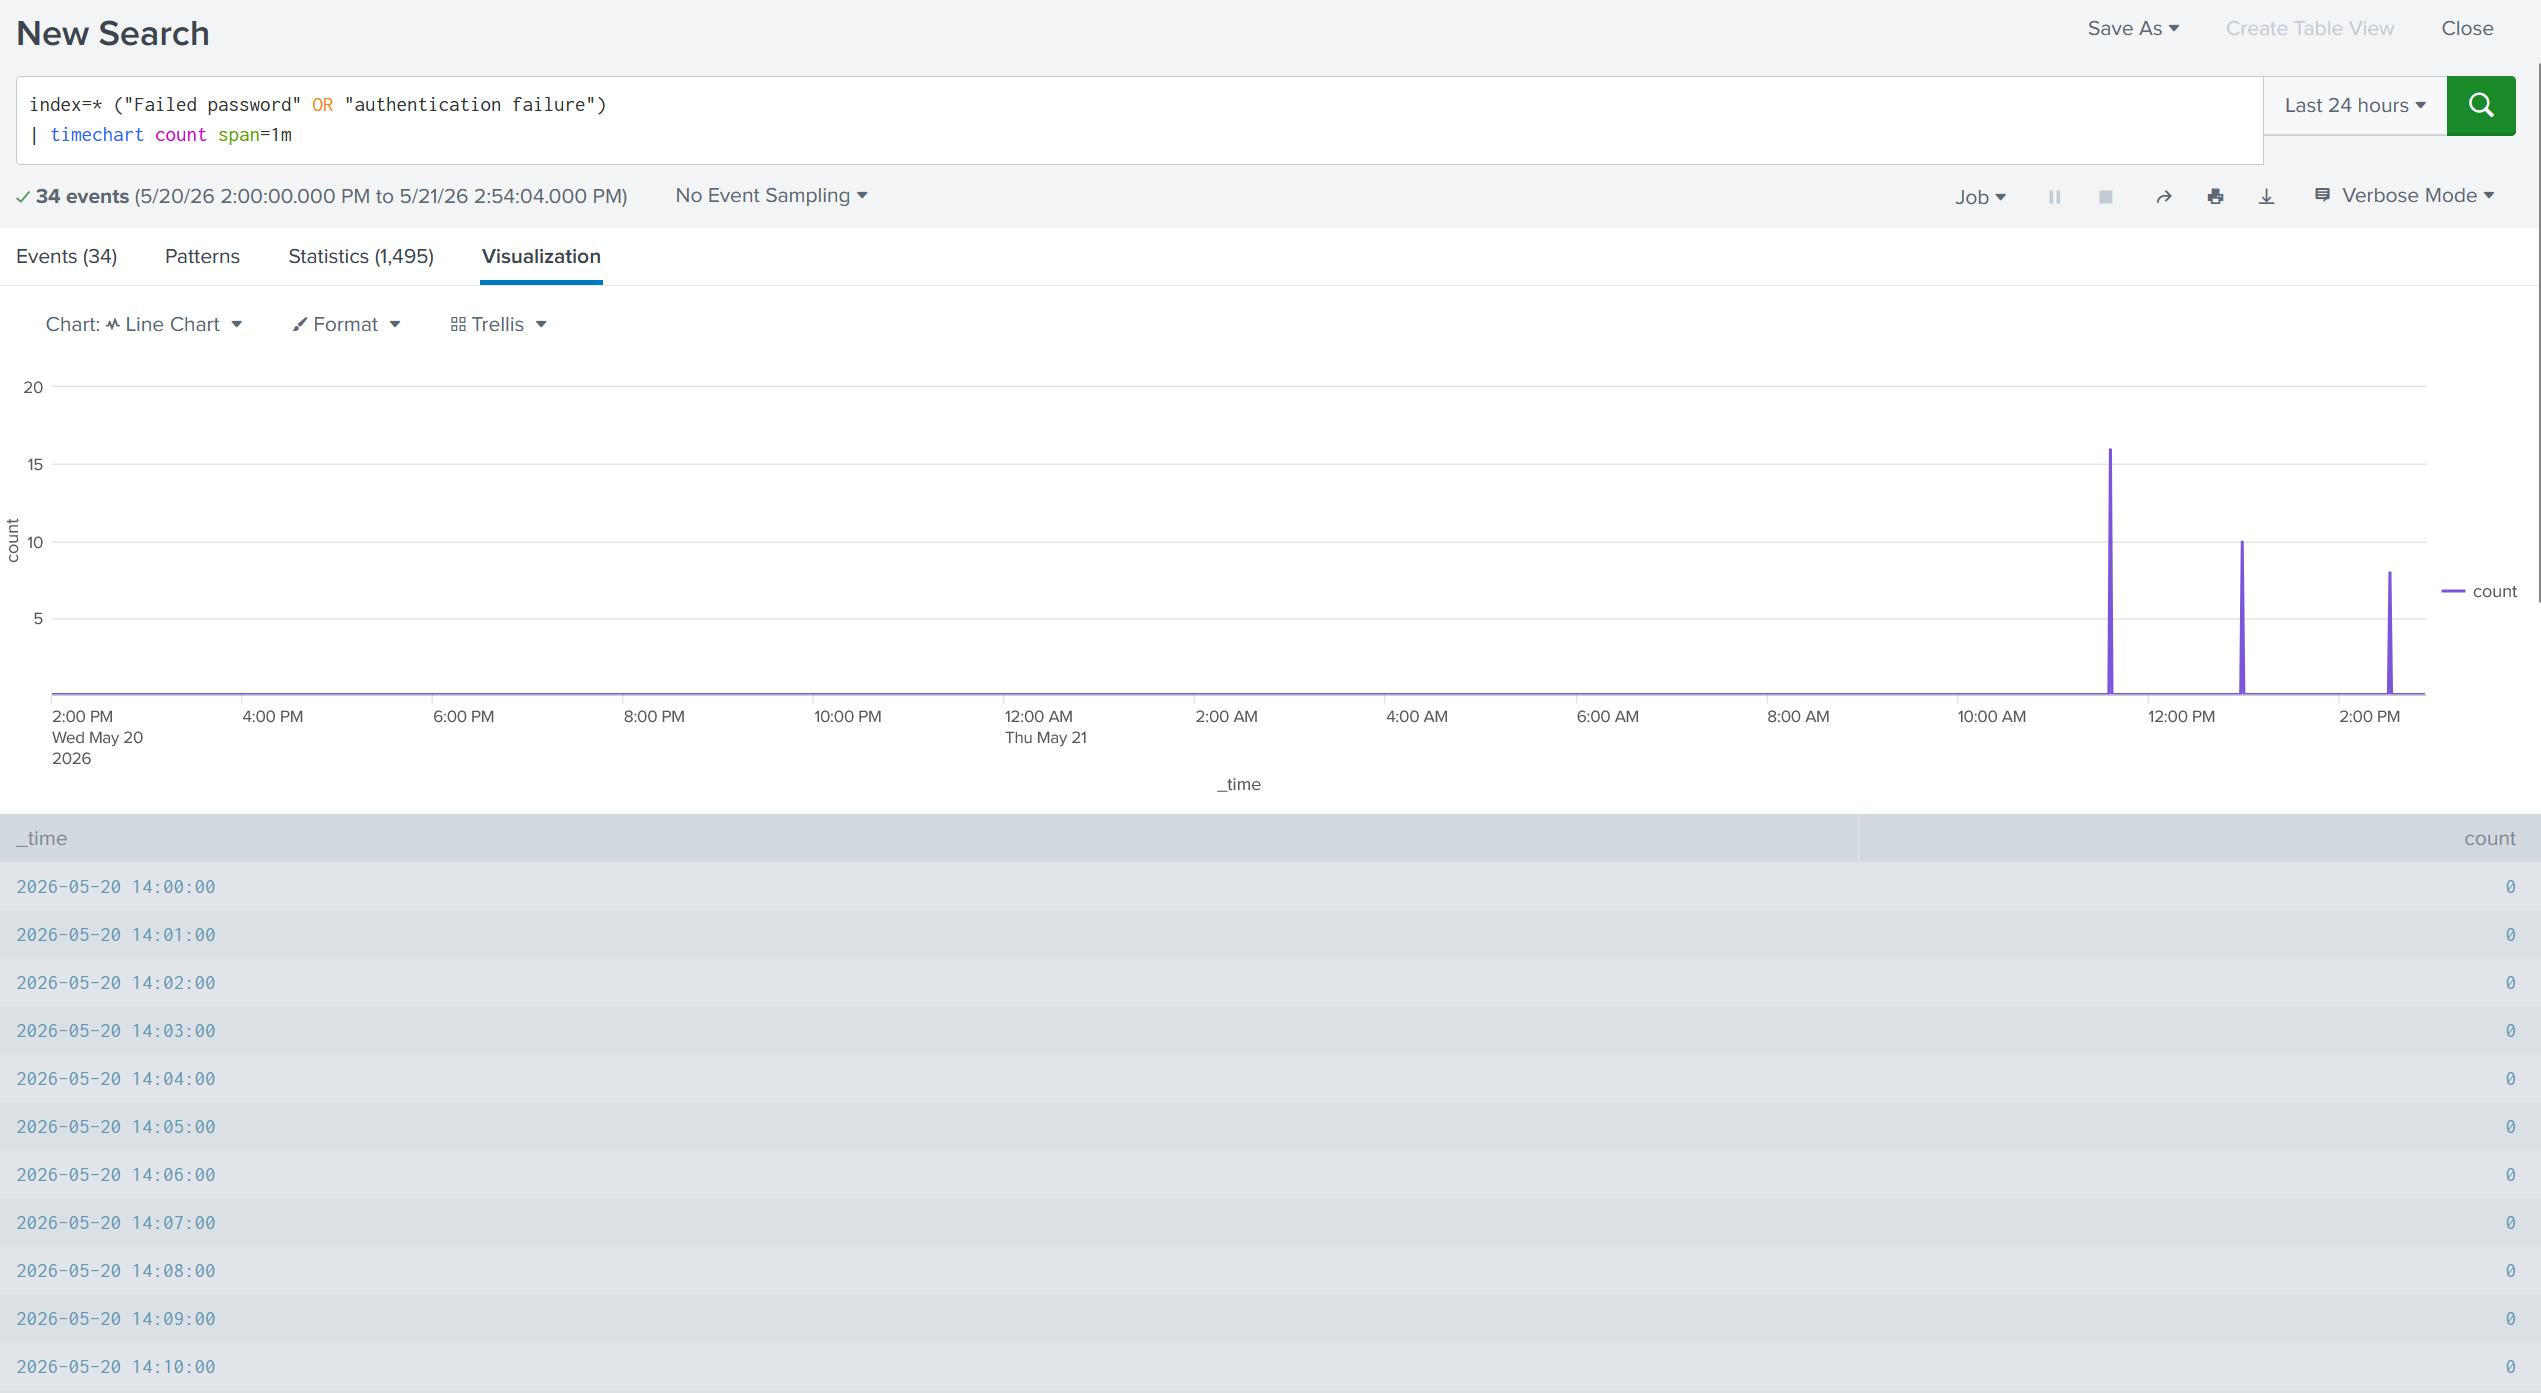Screen dimensions: 2541x1393
Task: Open the Job menu
Action: point(1980,197)
